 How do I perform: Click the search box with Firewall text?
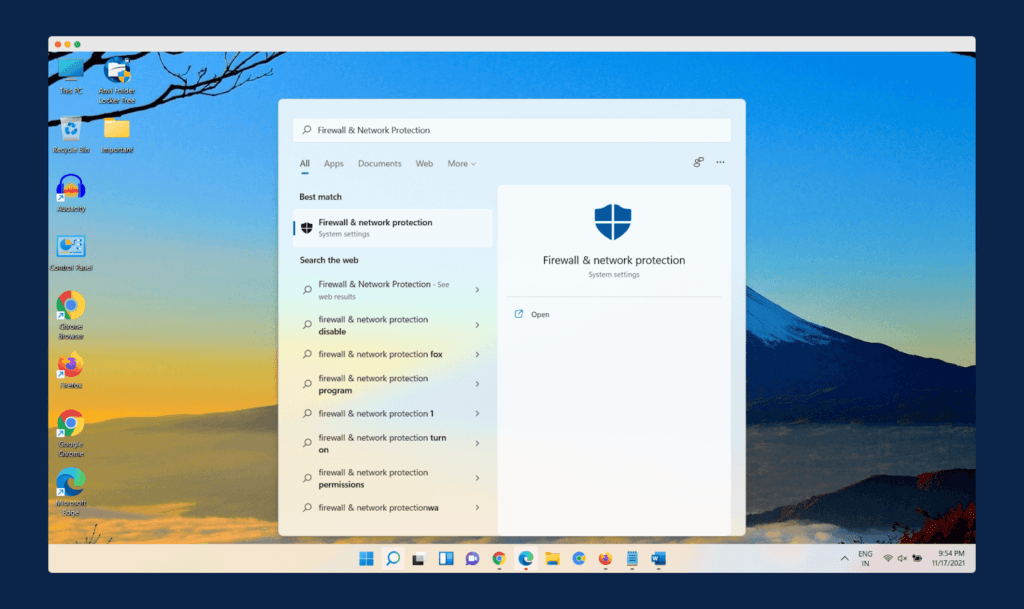coord(512,130)
